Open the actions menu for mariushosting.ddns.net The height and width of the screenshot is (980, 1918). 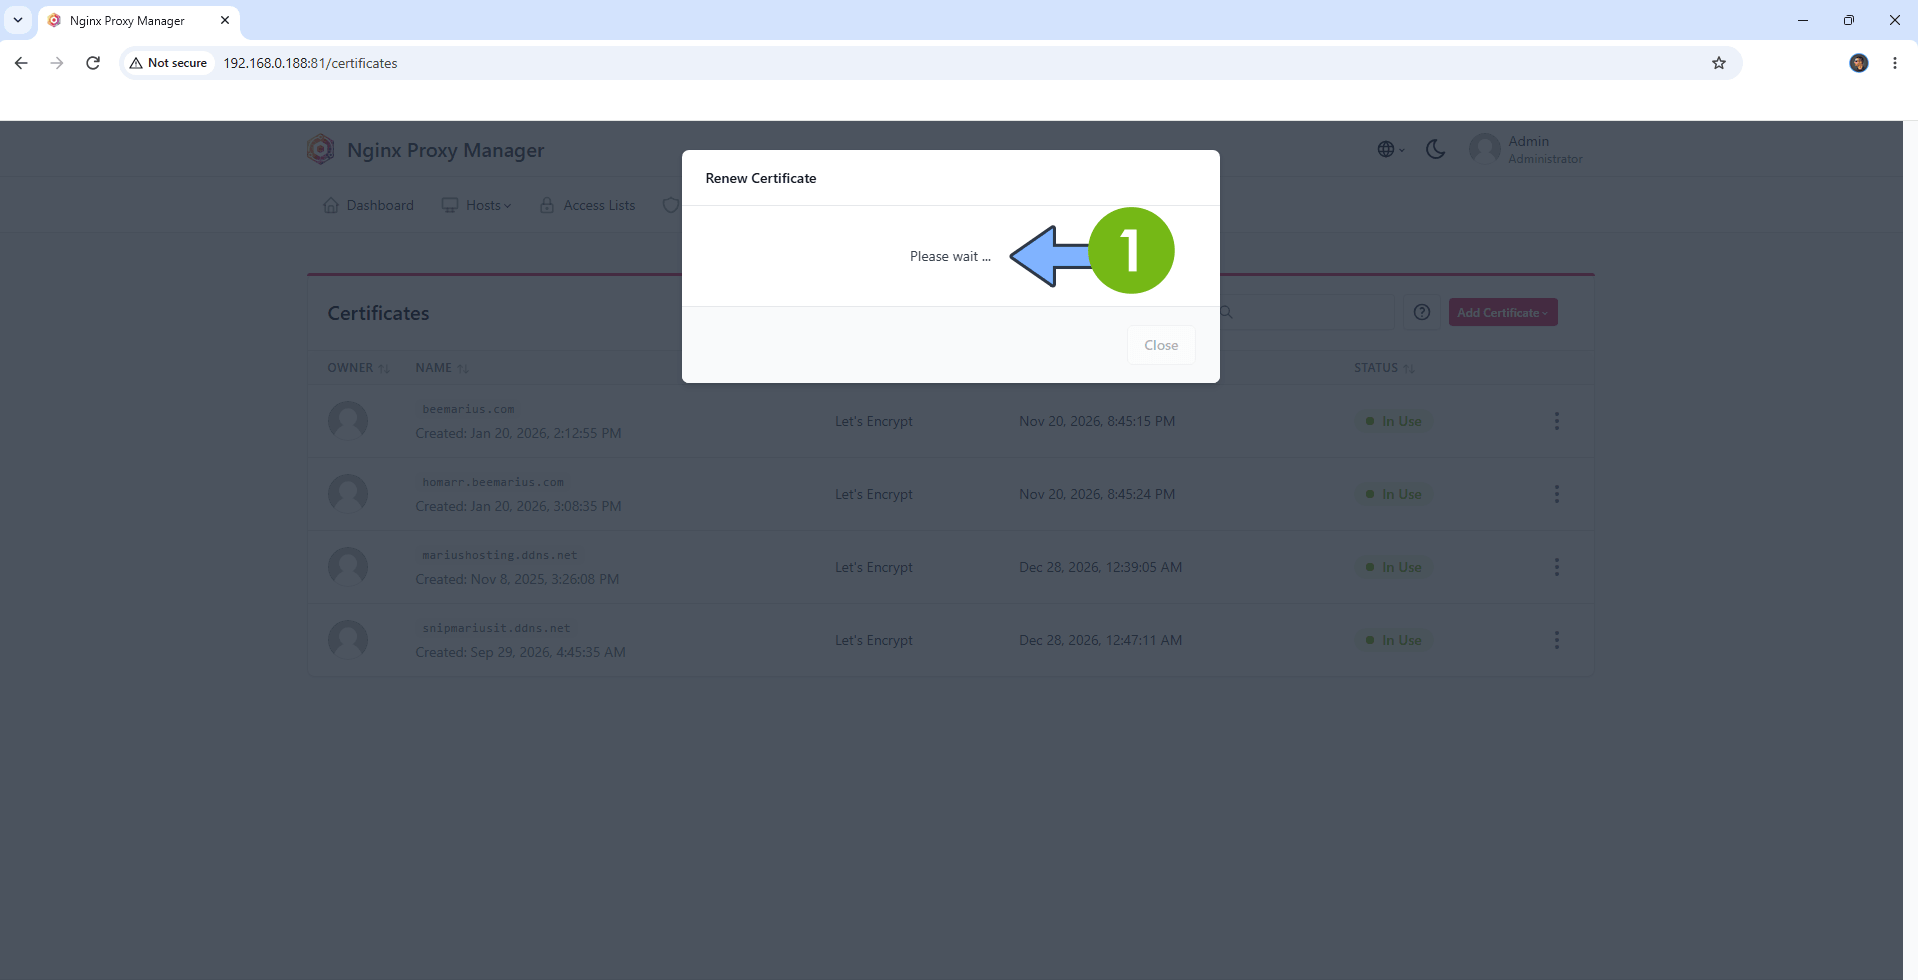coord(1556,567)
